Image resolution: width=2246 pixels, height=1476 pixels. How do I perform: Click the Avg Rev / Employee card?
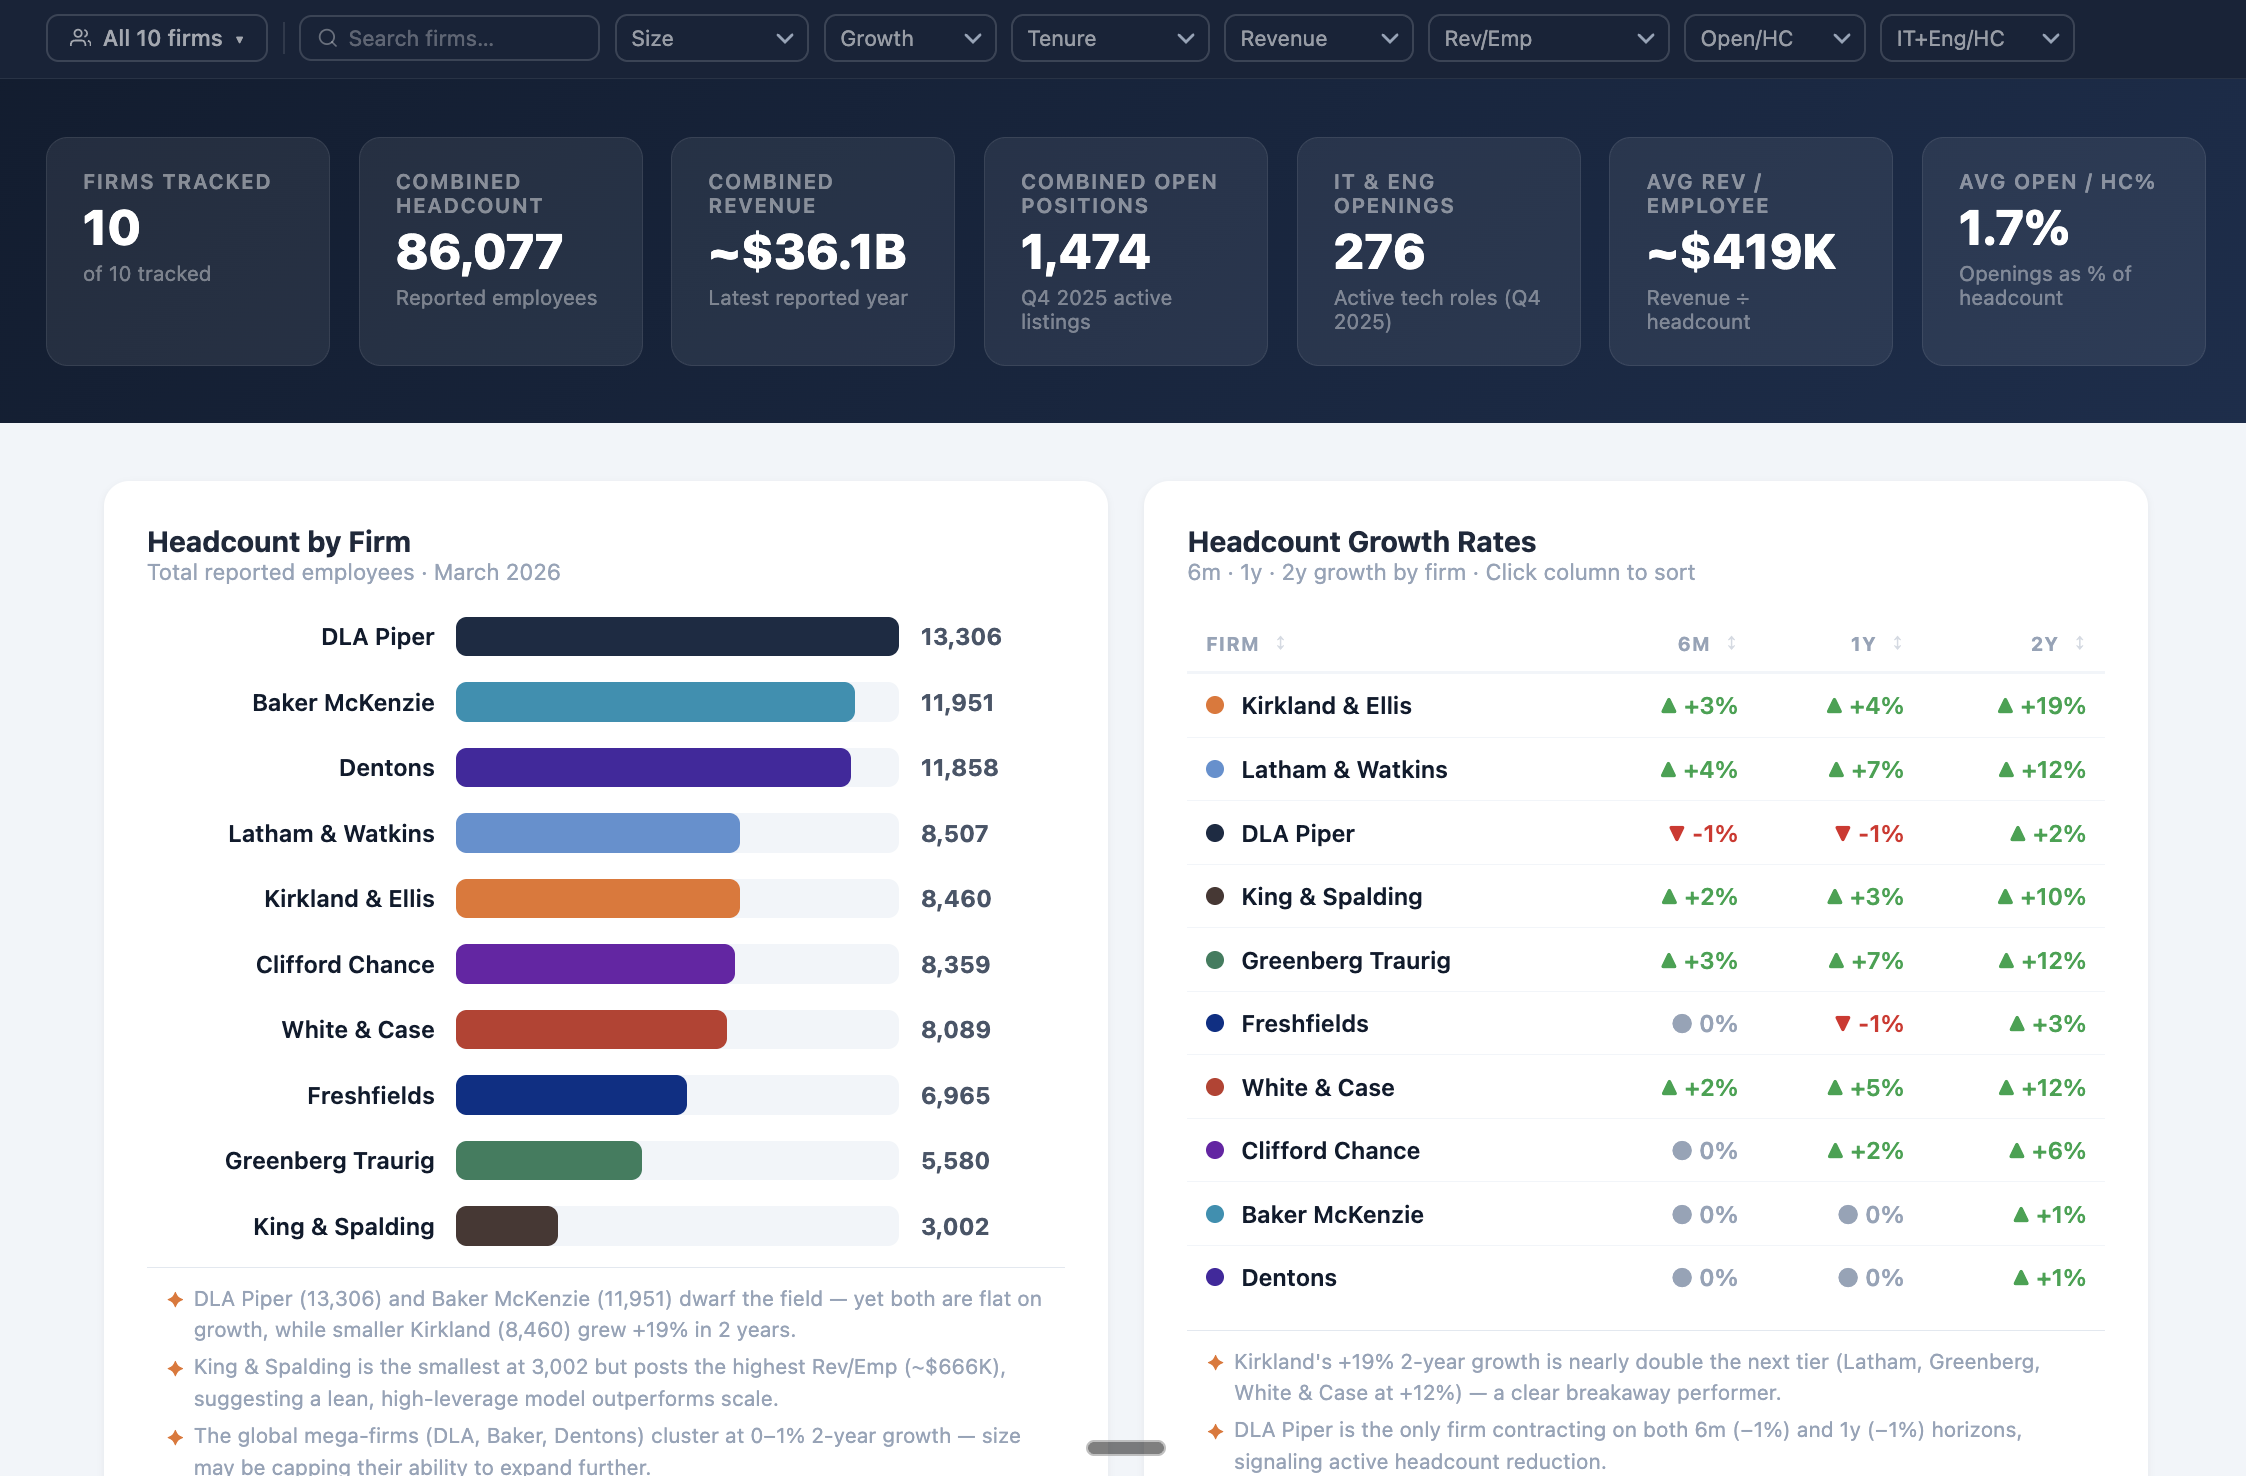point(1751,251)
